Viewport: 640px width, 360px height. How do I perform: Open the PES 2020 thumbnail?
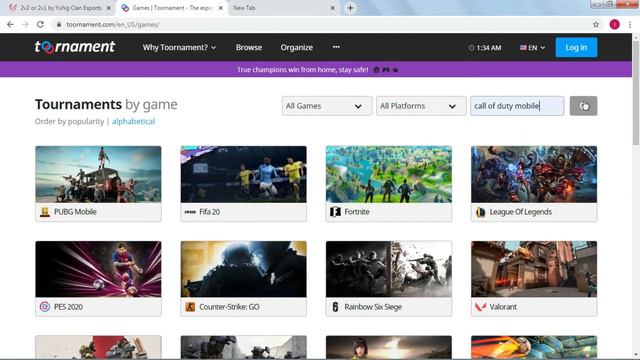pyautogui.click(x=98, y=269)
